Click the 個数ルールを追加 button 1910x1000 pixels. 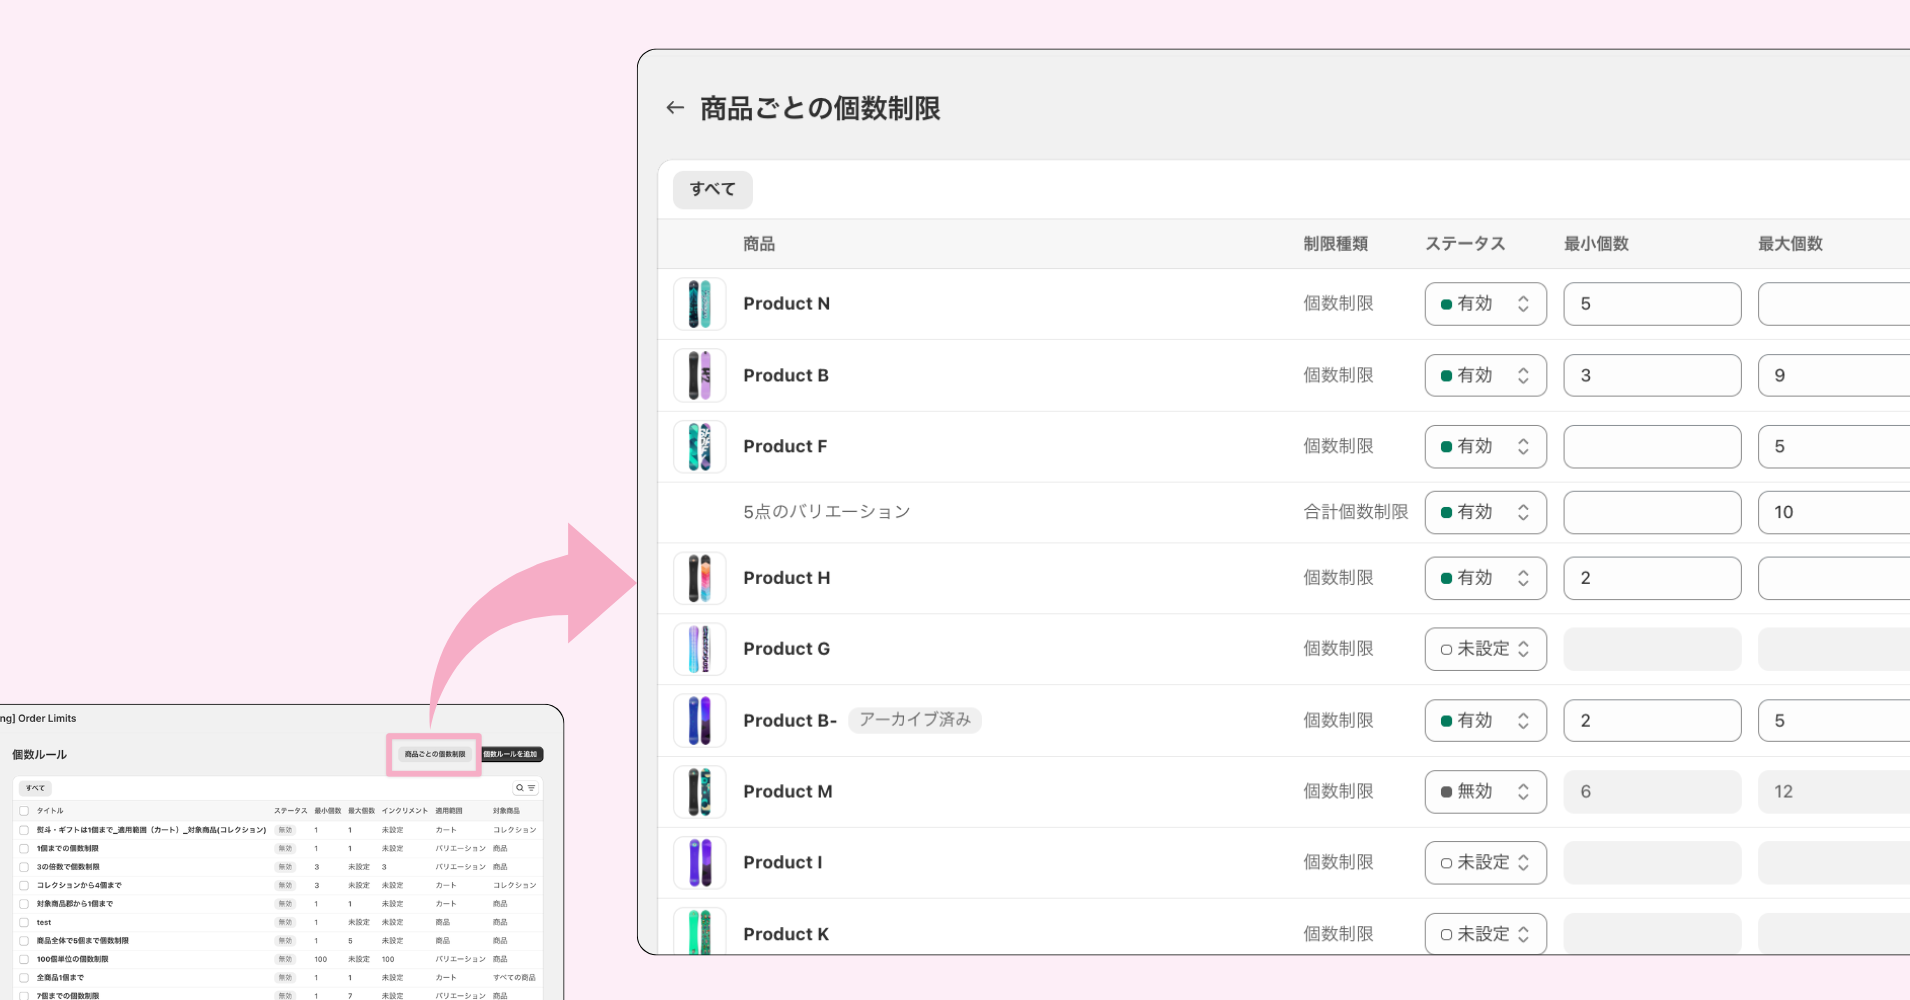pyautogui.click(x=511, y=754)
